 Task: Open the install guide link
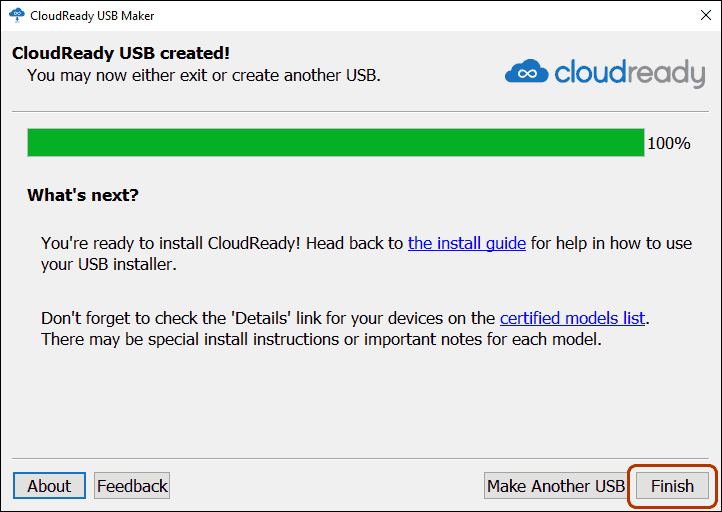(466, 243)
